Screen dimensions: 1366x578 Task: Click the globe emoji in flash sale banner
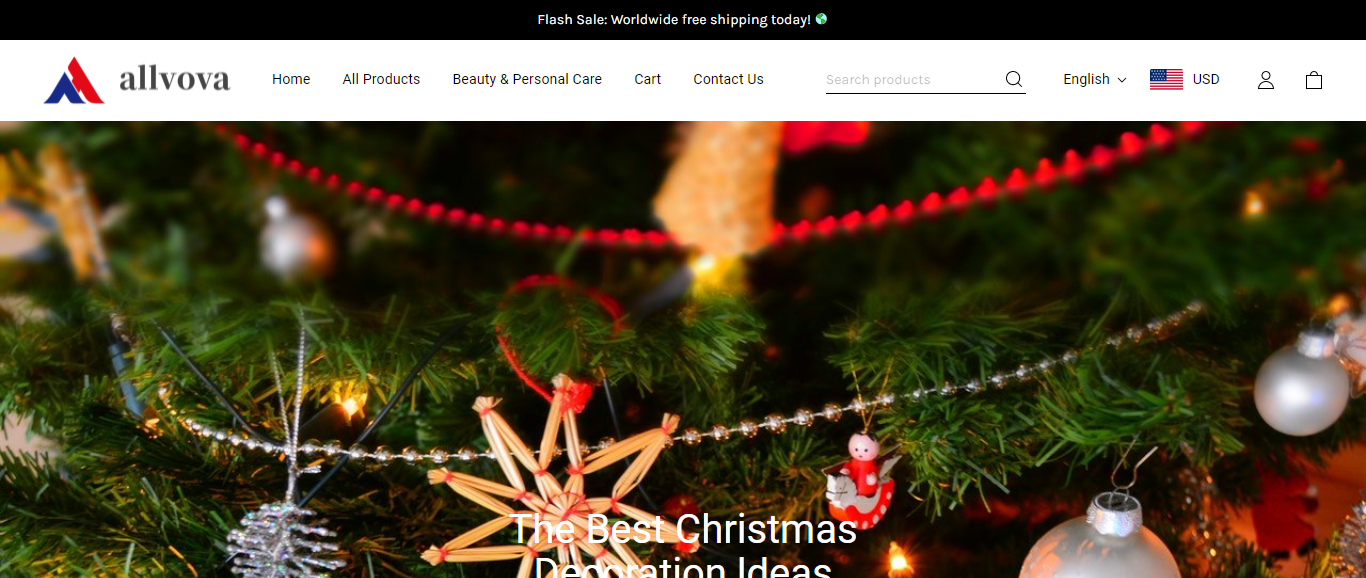pyautogui.click(x=821, y=19)
